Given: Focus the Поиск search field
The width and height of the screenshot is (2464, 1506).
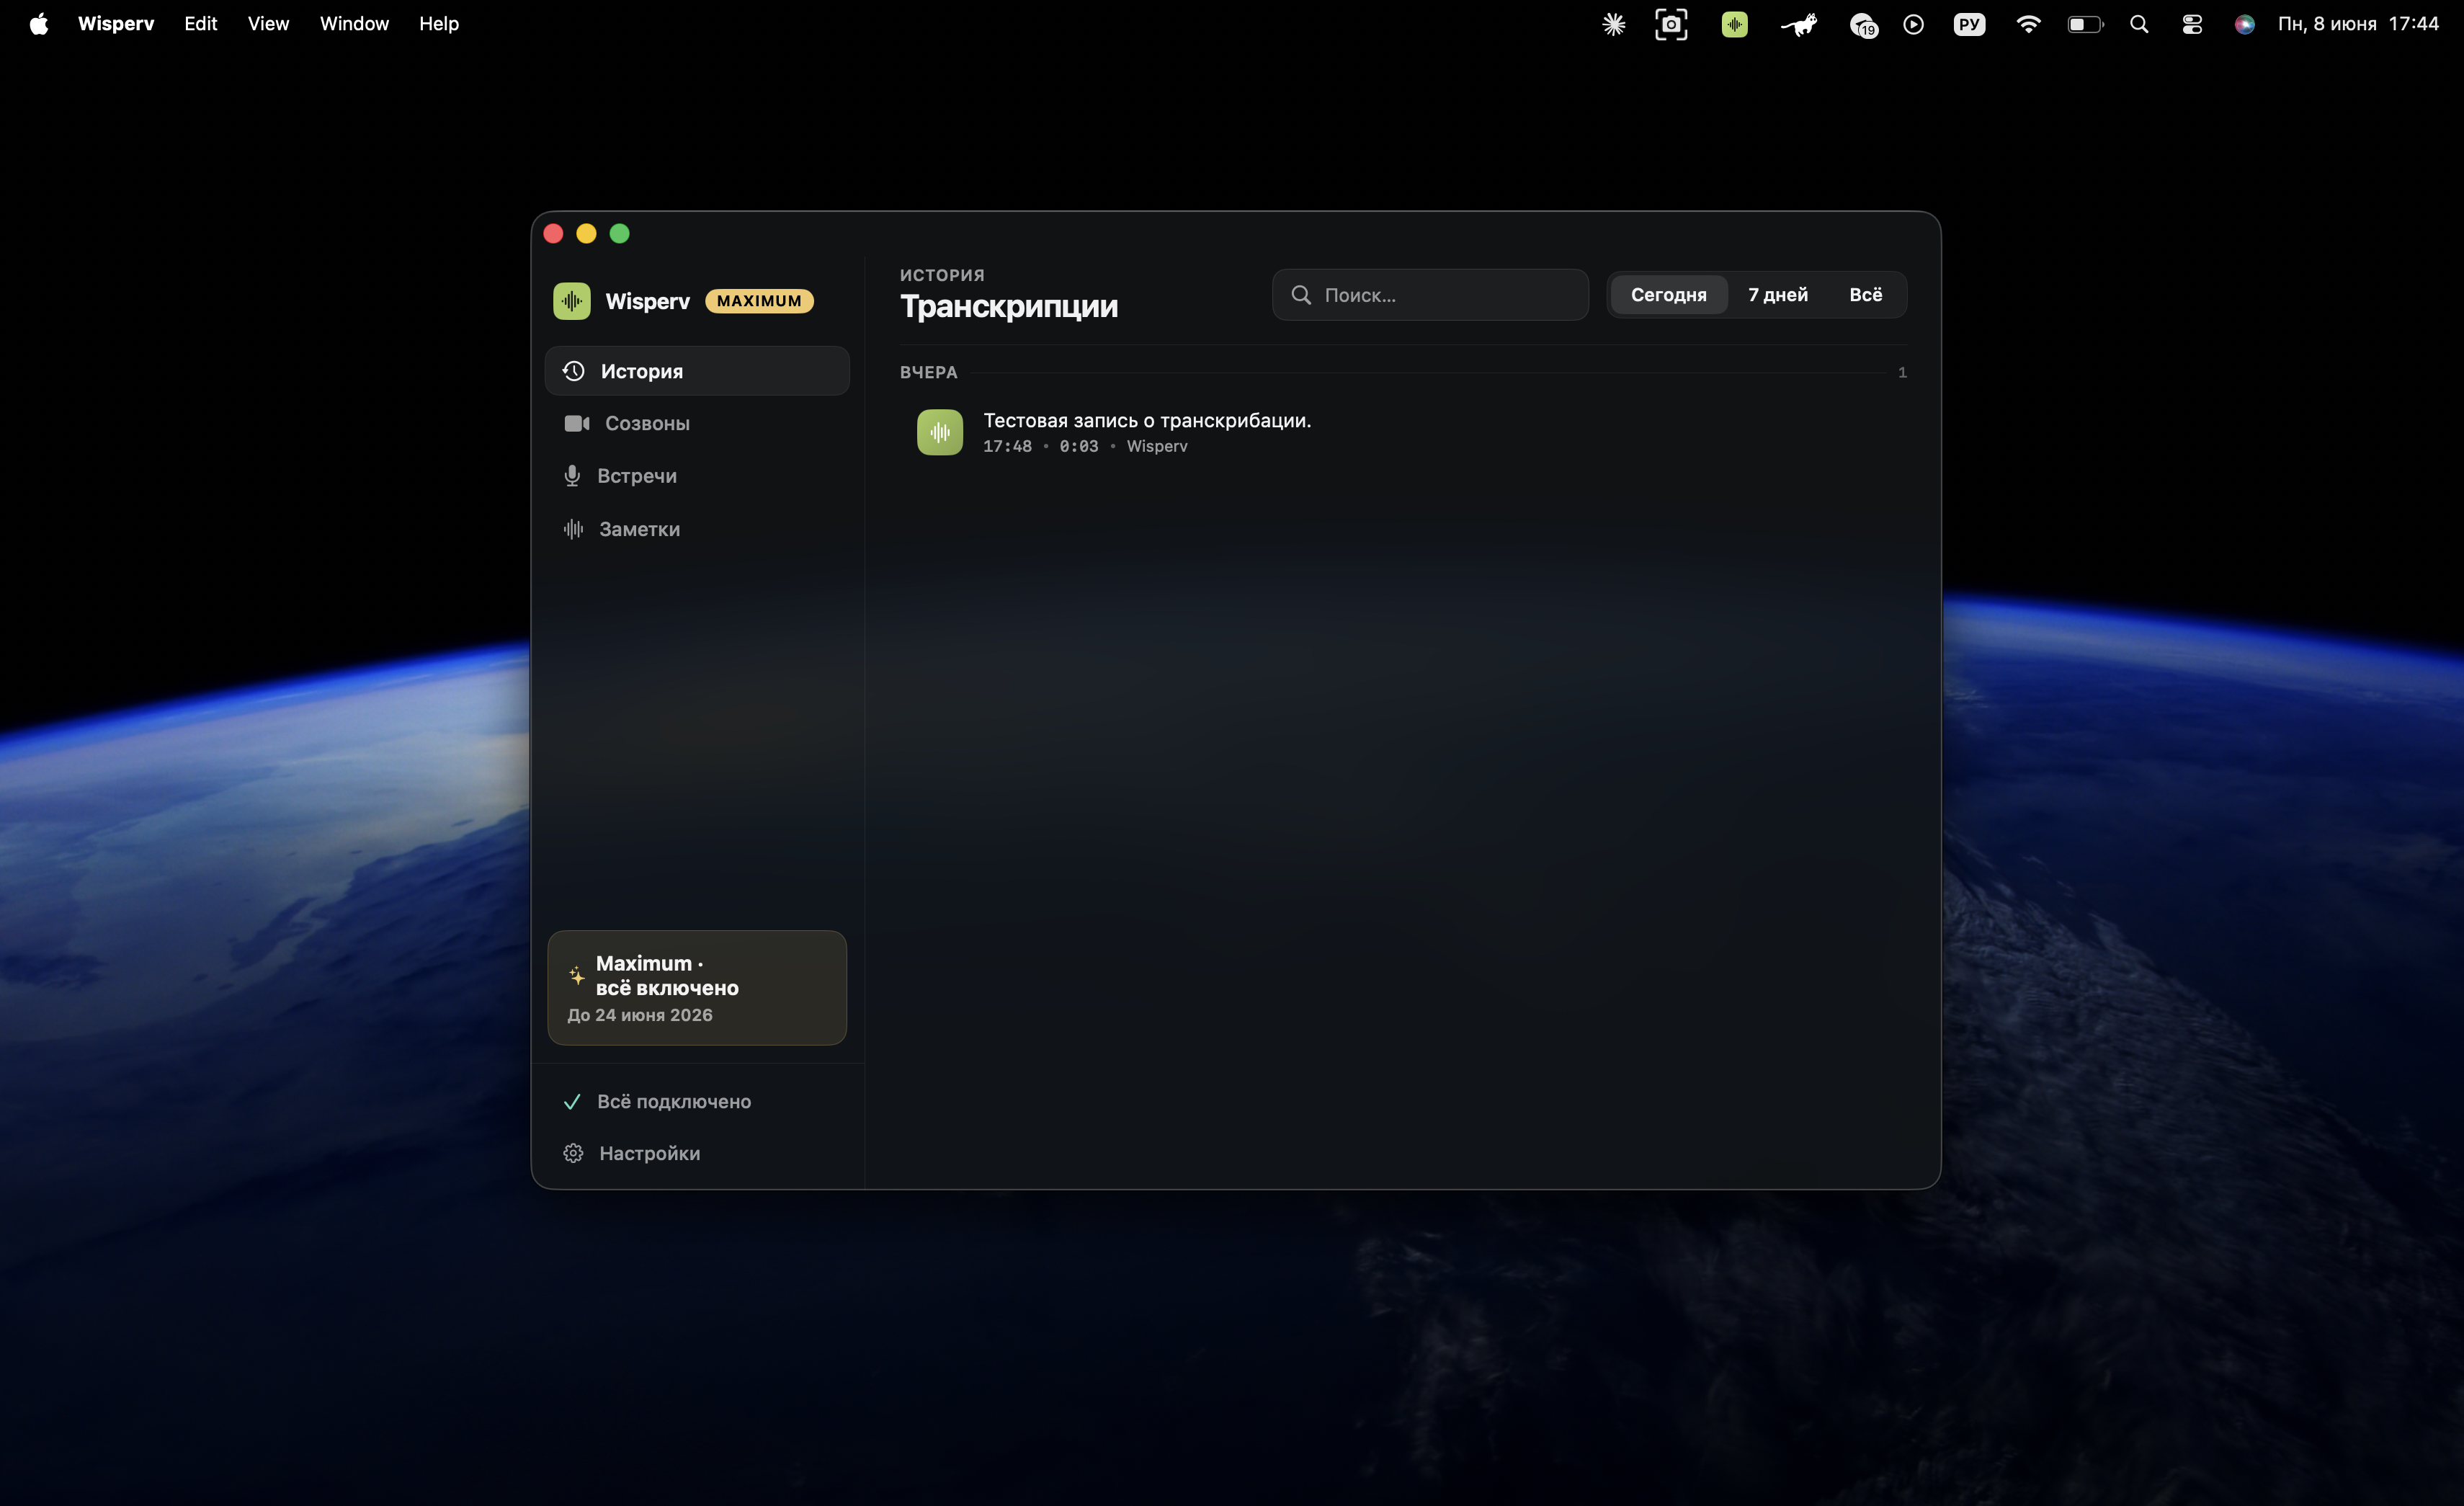Looking at the screenshot, I should (1430, 295).
